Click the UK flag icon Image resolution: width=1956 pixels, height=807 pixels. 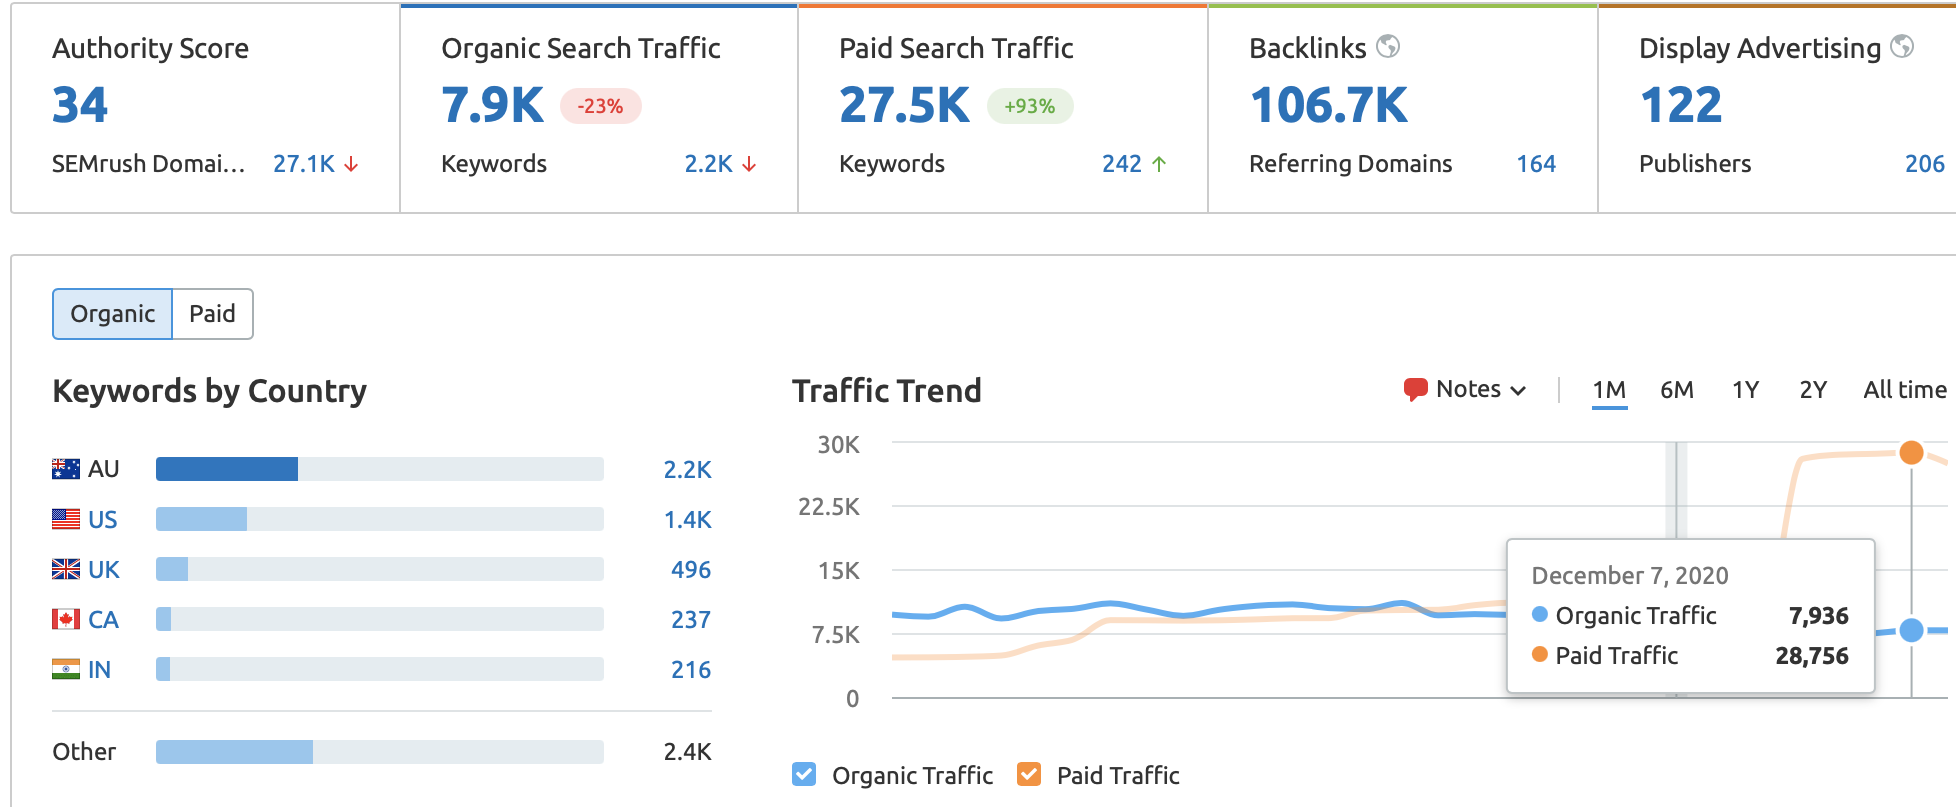coord(66,569)
